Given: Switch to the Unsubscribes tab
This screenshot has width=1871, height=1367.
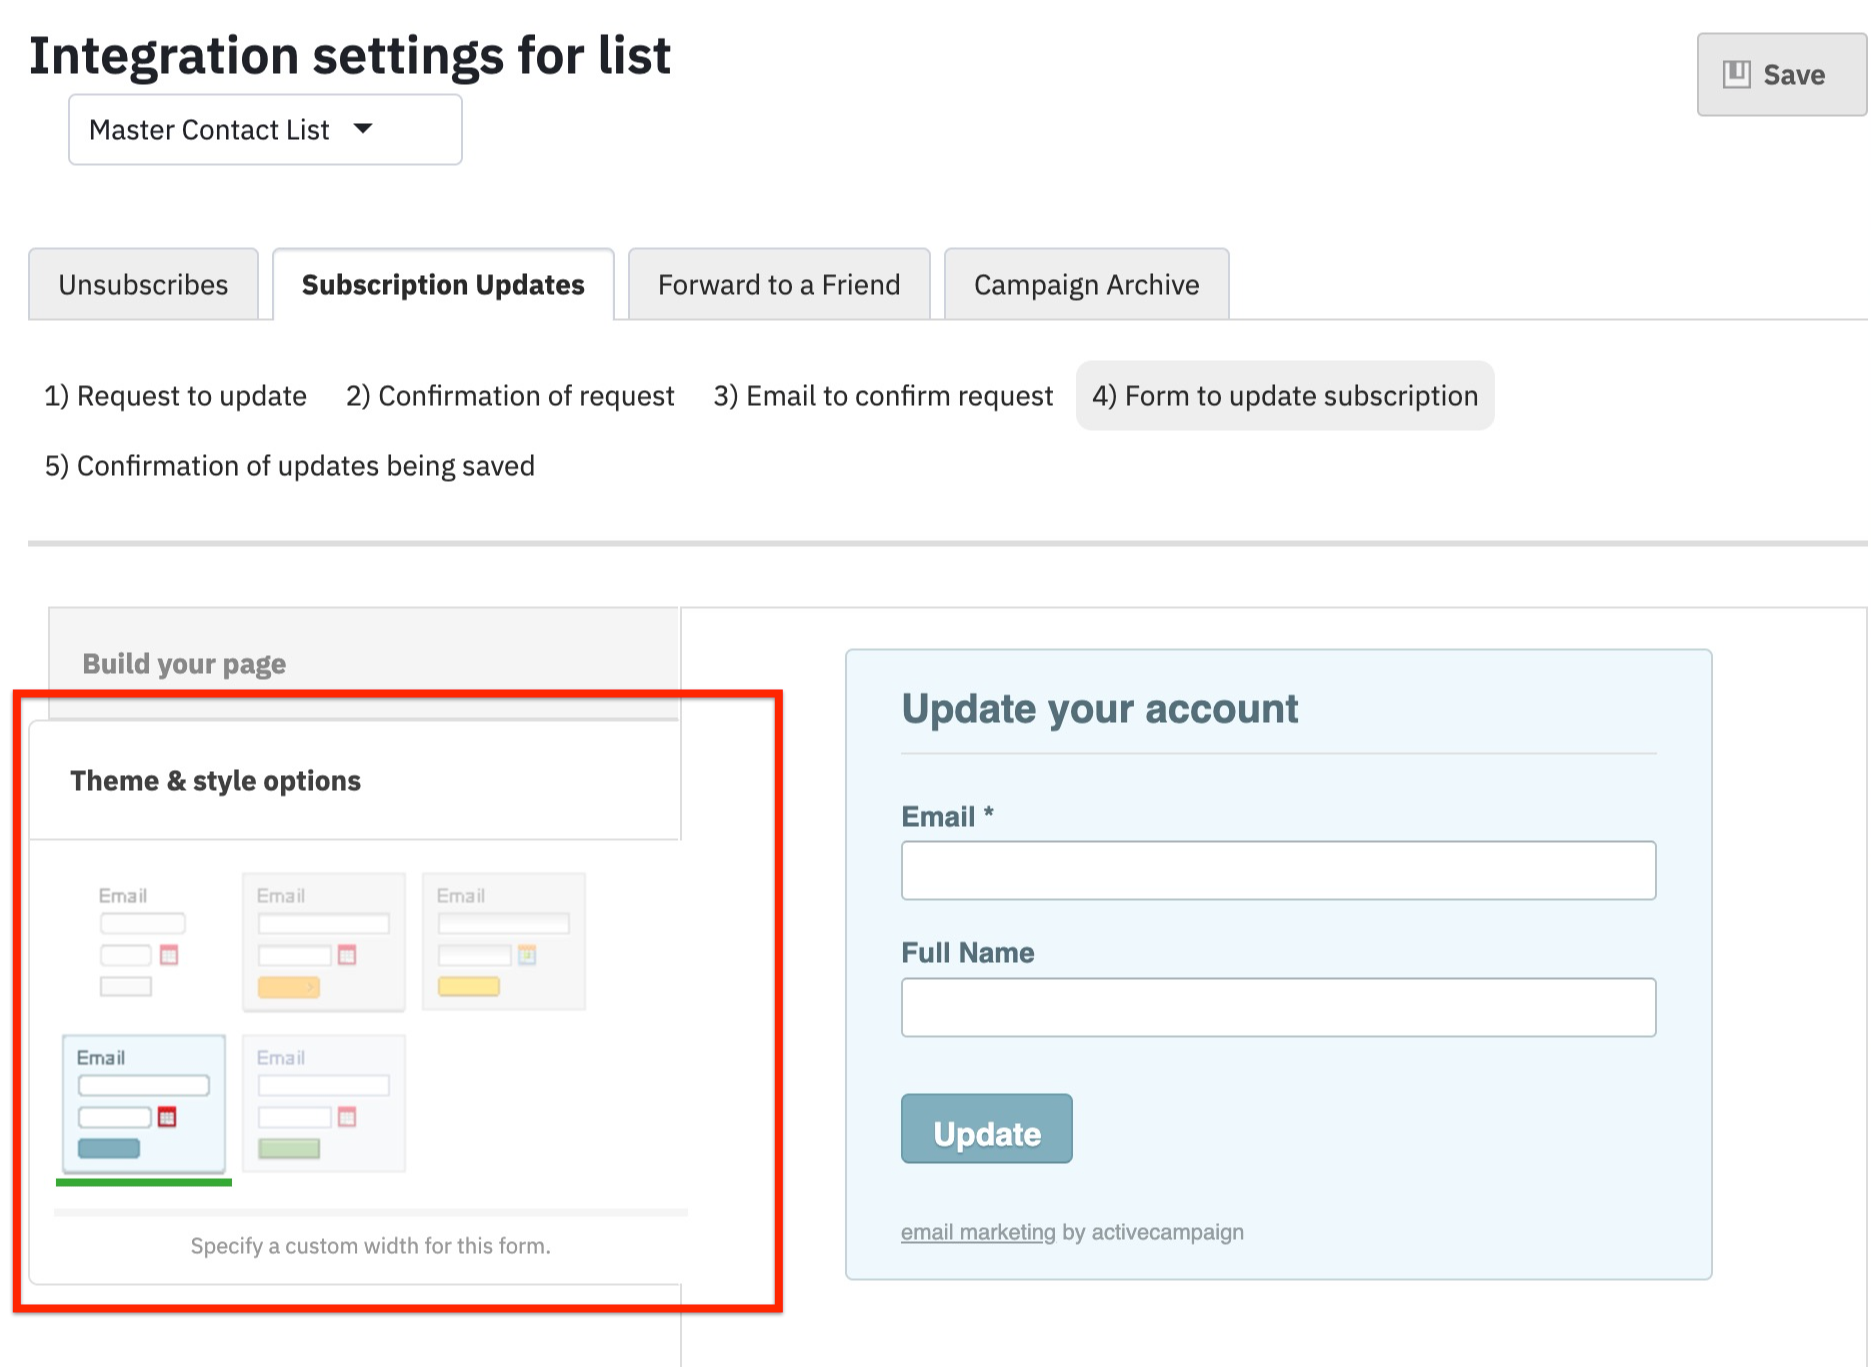Looking at the screenshot, I should (143, 285).
